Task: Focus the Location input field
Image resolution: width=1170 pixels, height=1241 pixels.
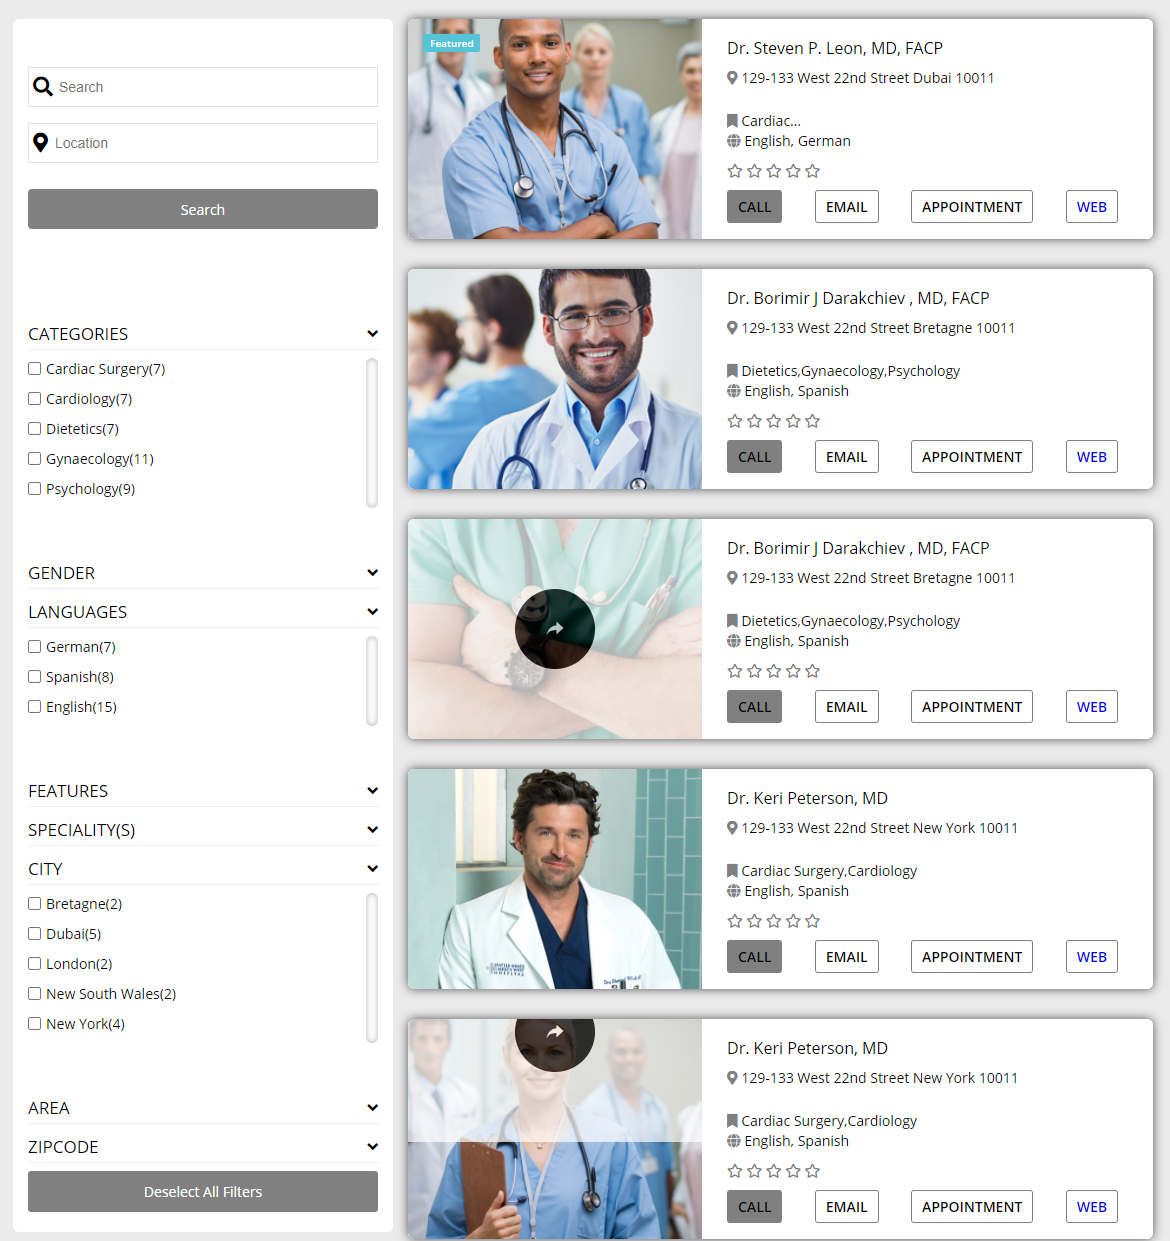Action: pyautogui.click(x=212, y=143)
